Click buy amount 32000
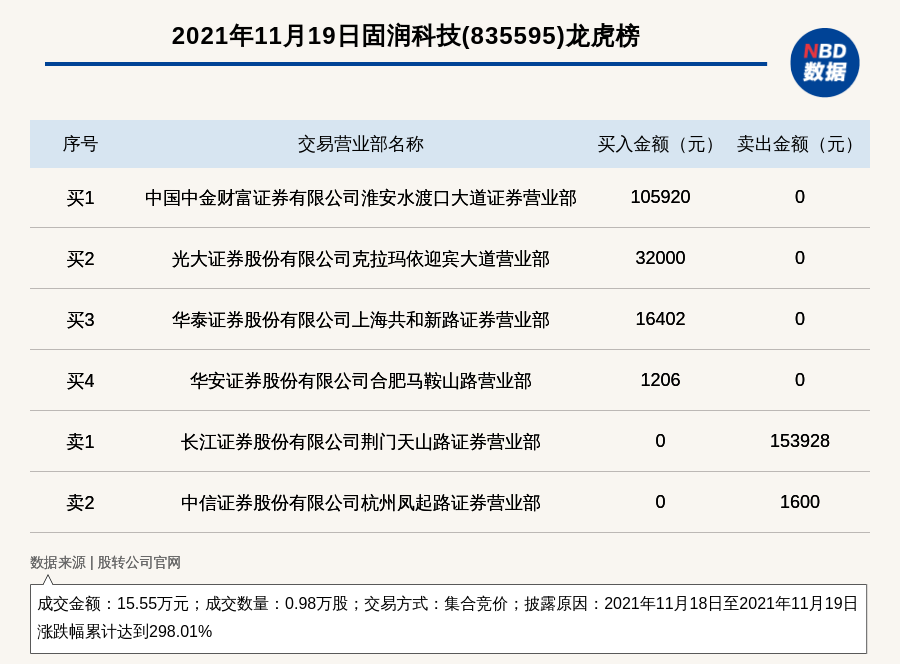This screenshot has height=664, width=900. [660, 258]
